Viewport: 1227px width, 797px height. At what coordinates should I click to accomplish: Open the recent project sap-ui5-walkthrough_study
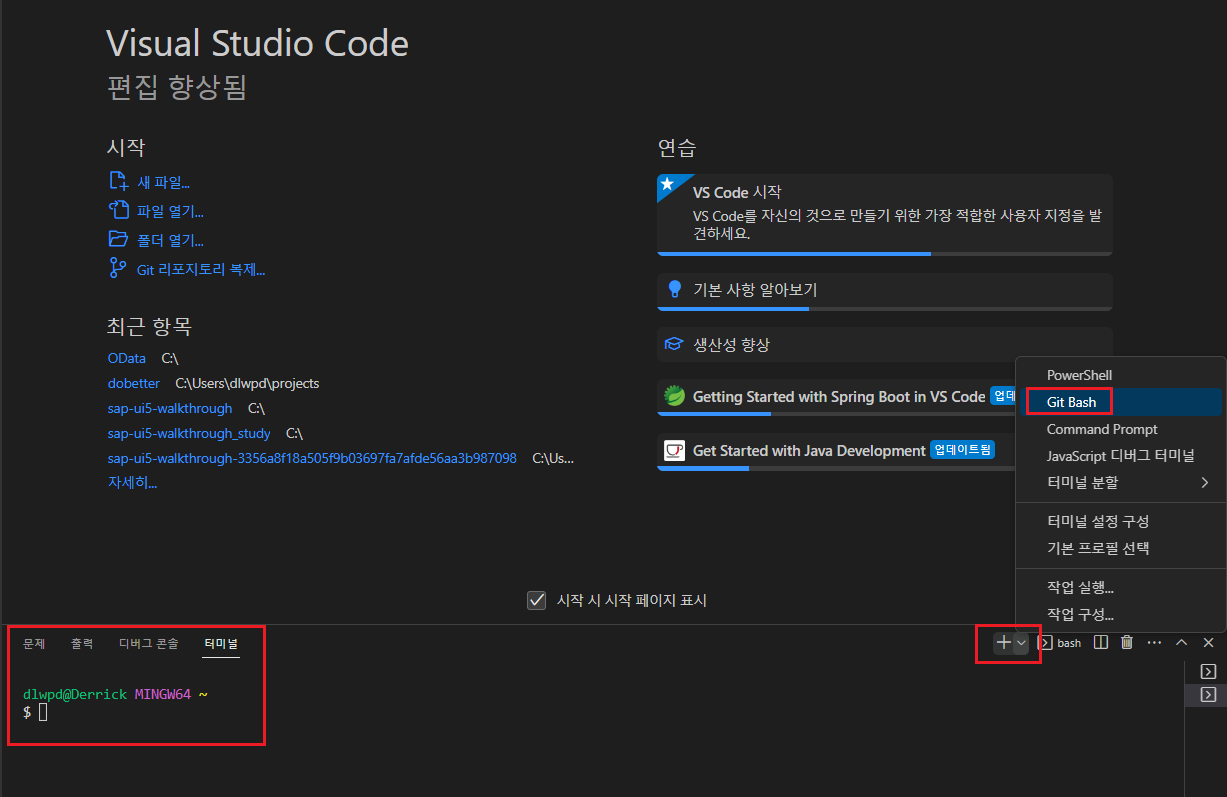[189, 433]
